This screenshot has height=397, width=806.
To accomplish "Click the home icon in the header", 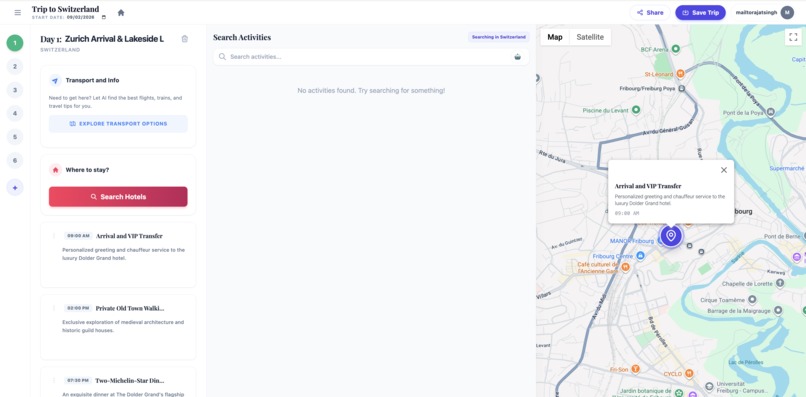I will coord(121,12).
